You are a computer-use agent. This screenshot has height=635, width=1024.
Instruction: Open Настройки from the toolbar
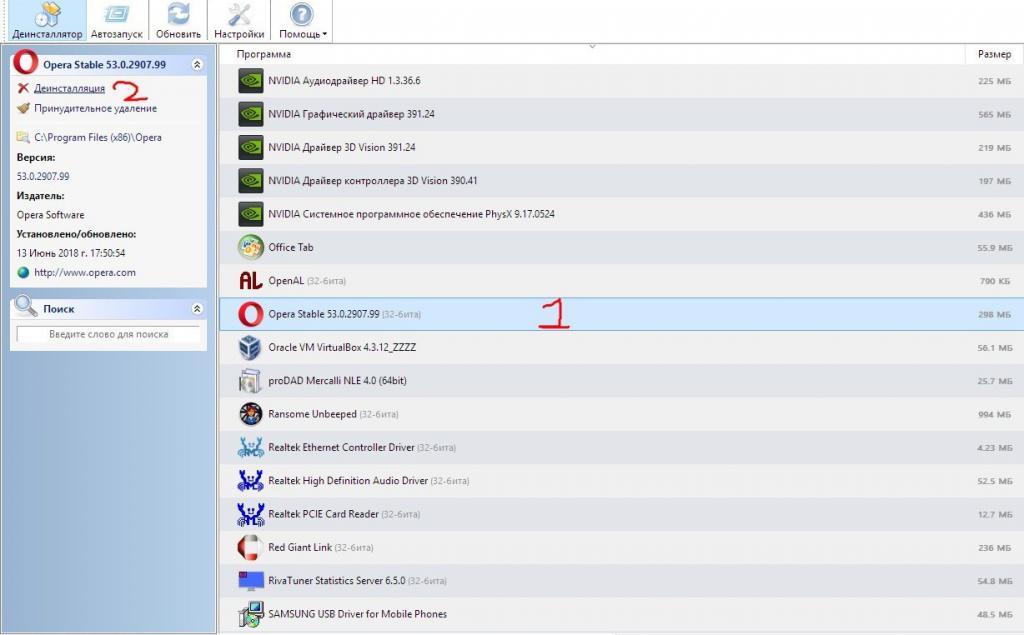tap(239, 20)
